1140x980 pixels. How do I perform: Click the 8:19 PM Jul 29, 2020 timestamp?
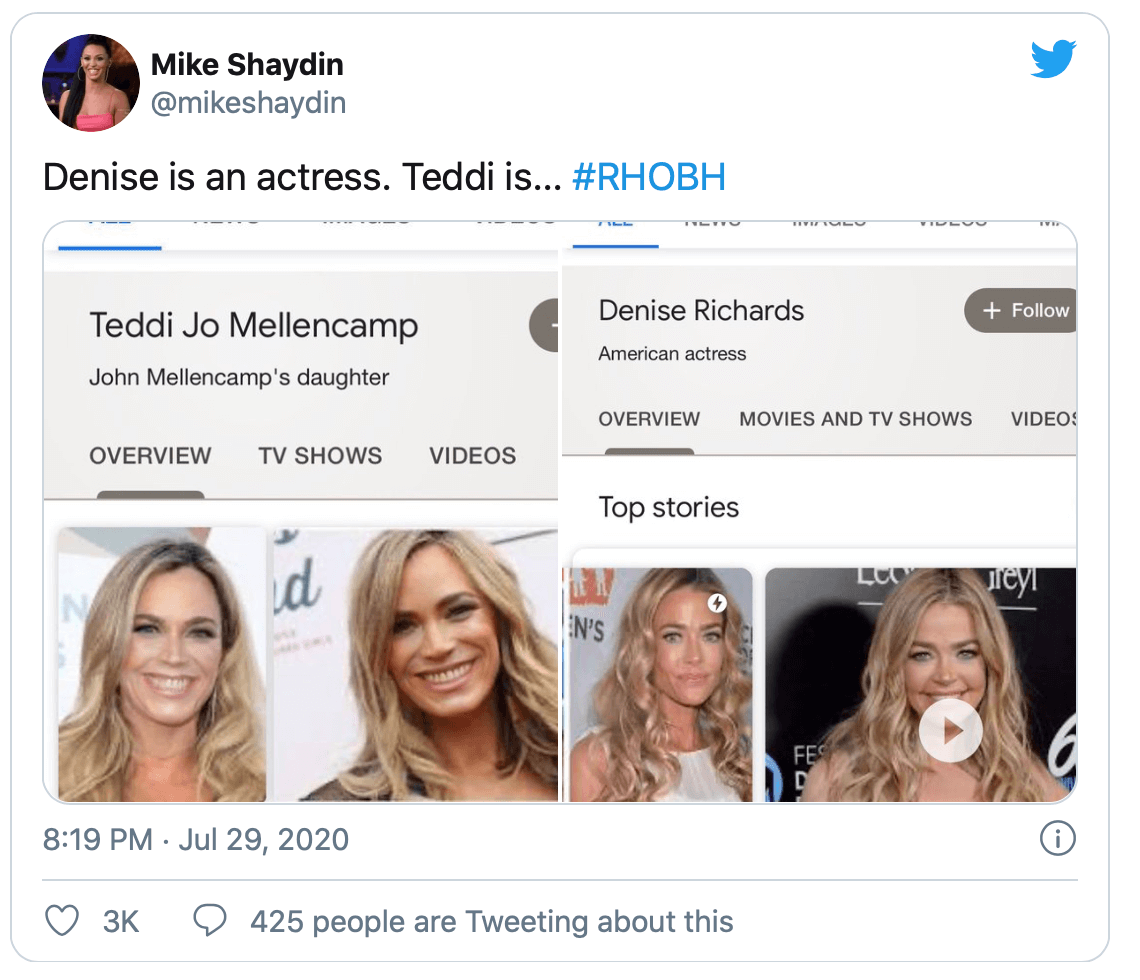tap(196, 839)
